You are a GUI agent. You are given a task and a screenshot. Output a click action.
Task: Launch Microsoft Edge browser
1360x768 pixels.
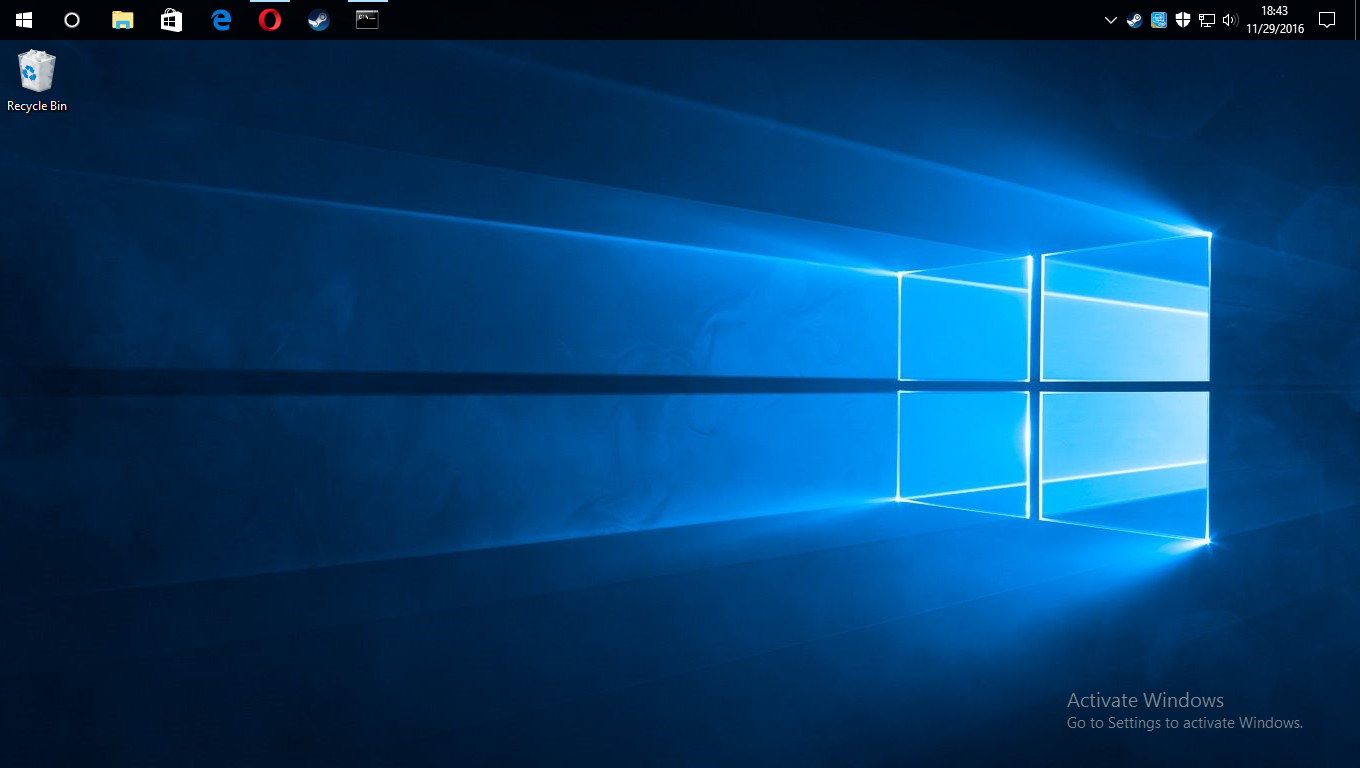[x=221, y=20]
